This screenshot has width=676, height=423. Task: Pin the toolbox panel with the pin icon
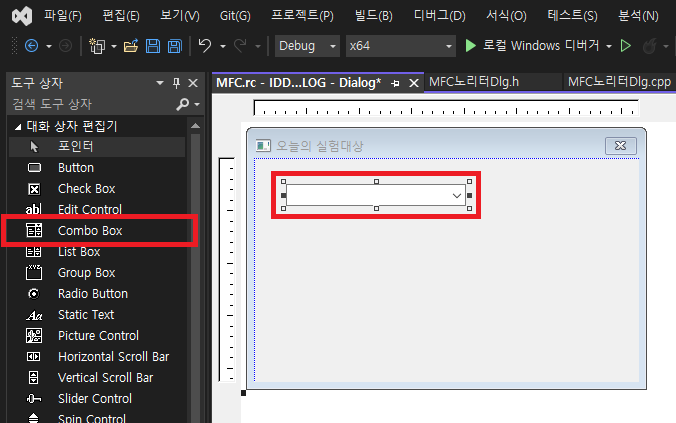coord(176,83)
